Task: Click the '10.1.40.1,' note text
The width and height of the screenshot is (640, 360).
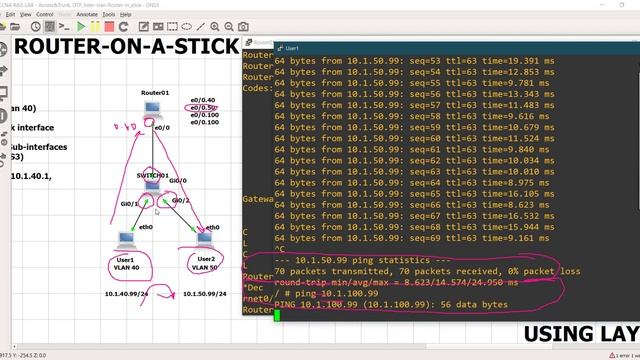Action: (x=31, y=176)
